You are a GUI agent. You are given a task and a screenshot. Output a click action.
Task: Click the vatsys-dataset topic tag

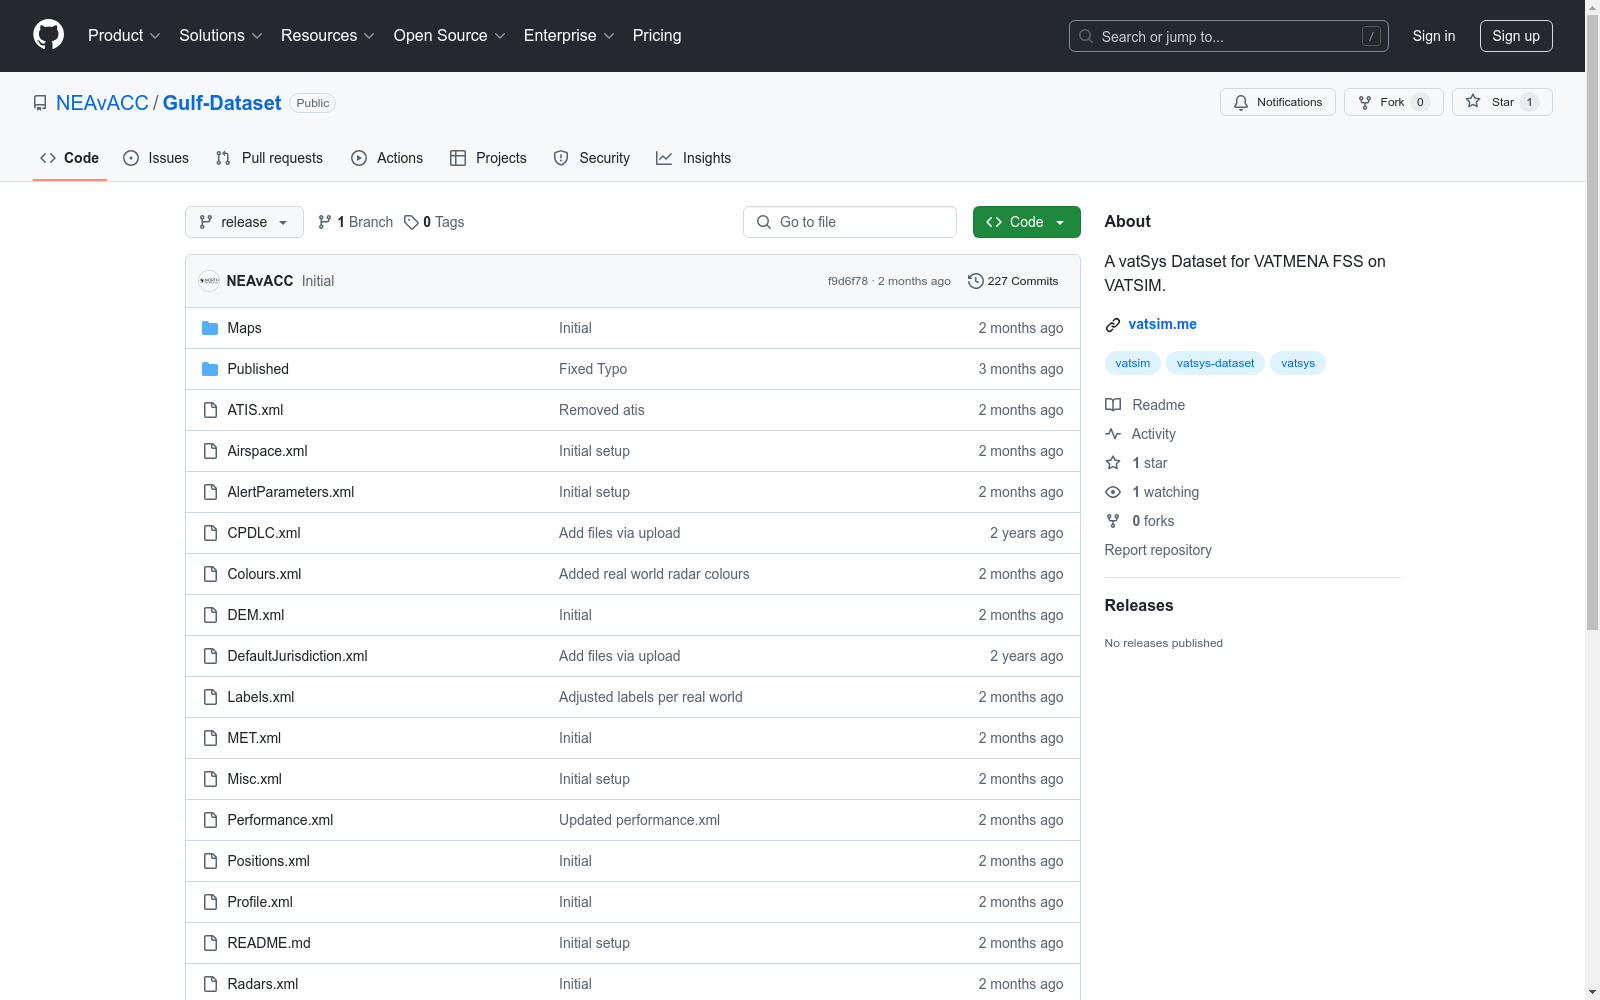tap(1215, 363)
